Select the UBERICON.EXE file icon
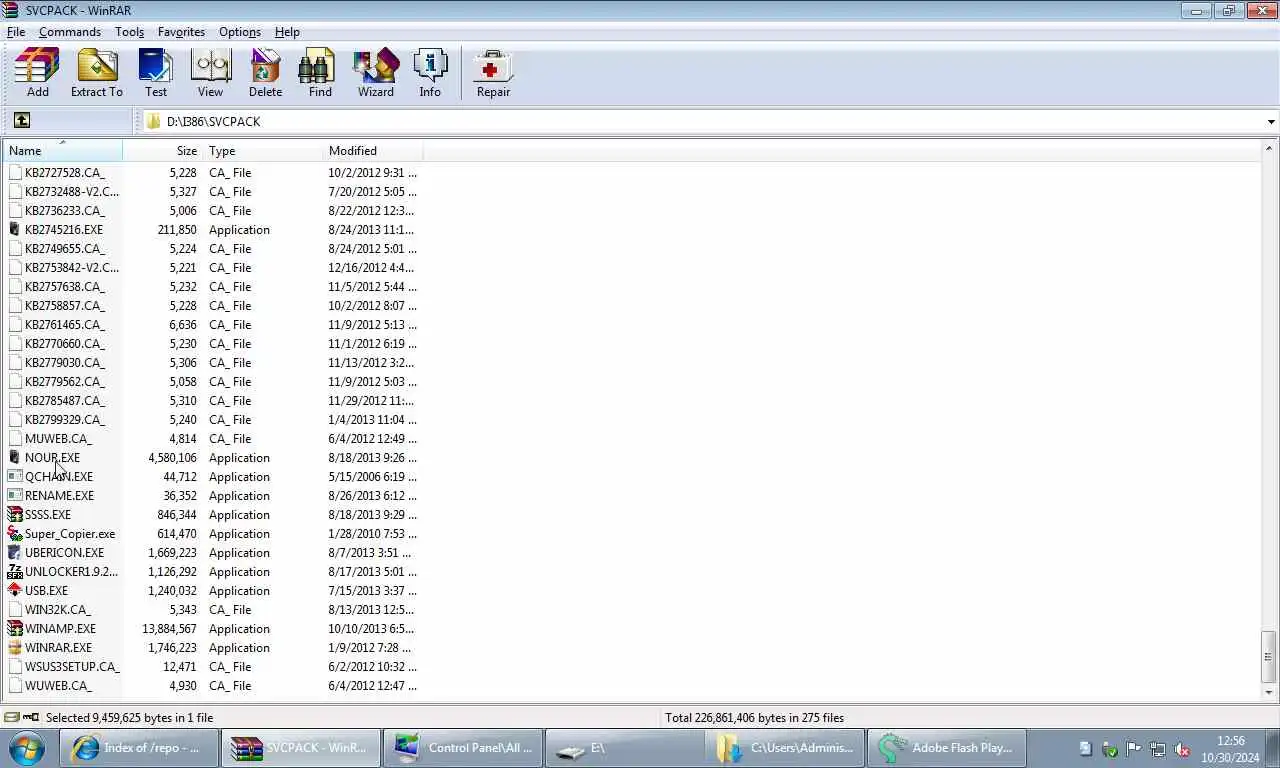This screenshot has width=1280, height=768. point(15,553)
